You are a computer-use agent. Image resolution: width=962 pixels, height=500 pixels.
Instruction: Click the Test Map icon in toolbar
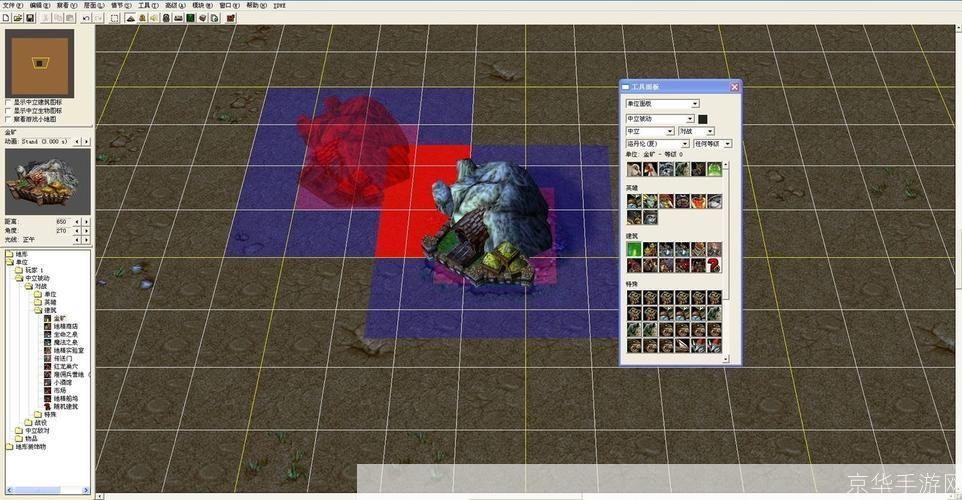(231, 18)
